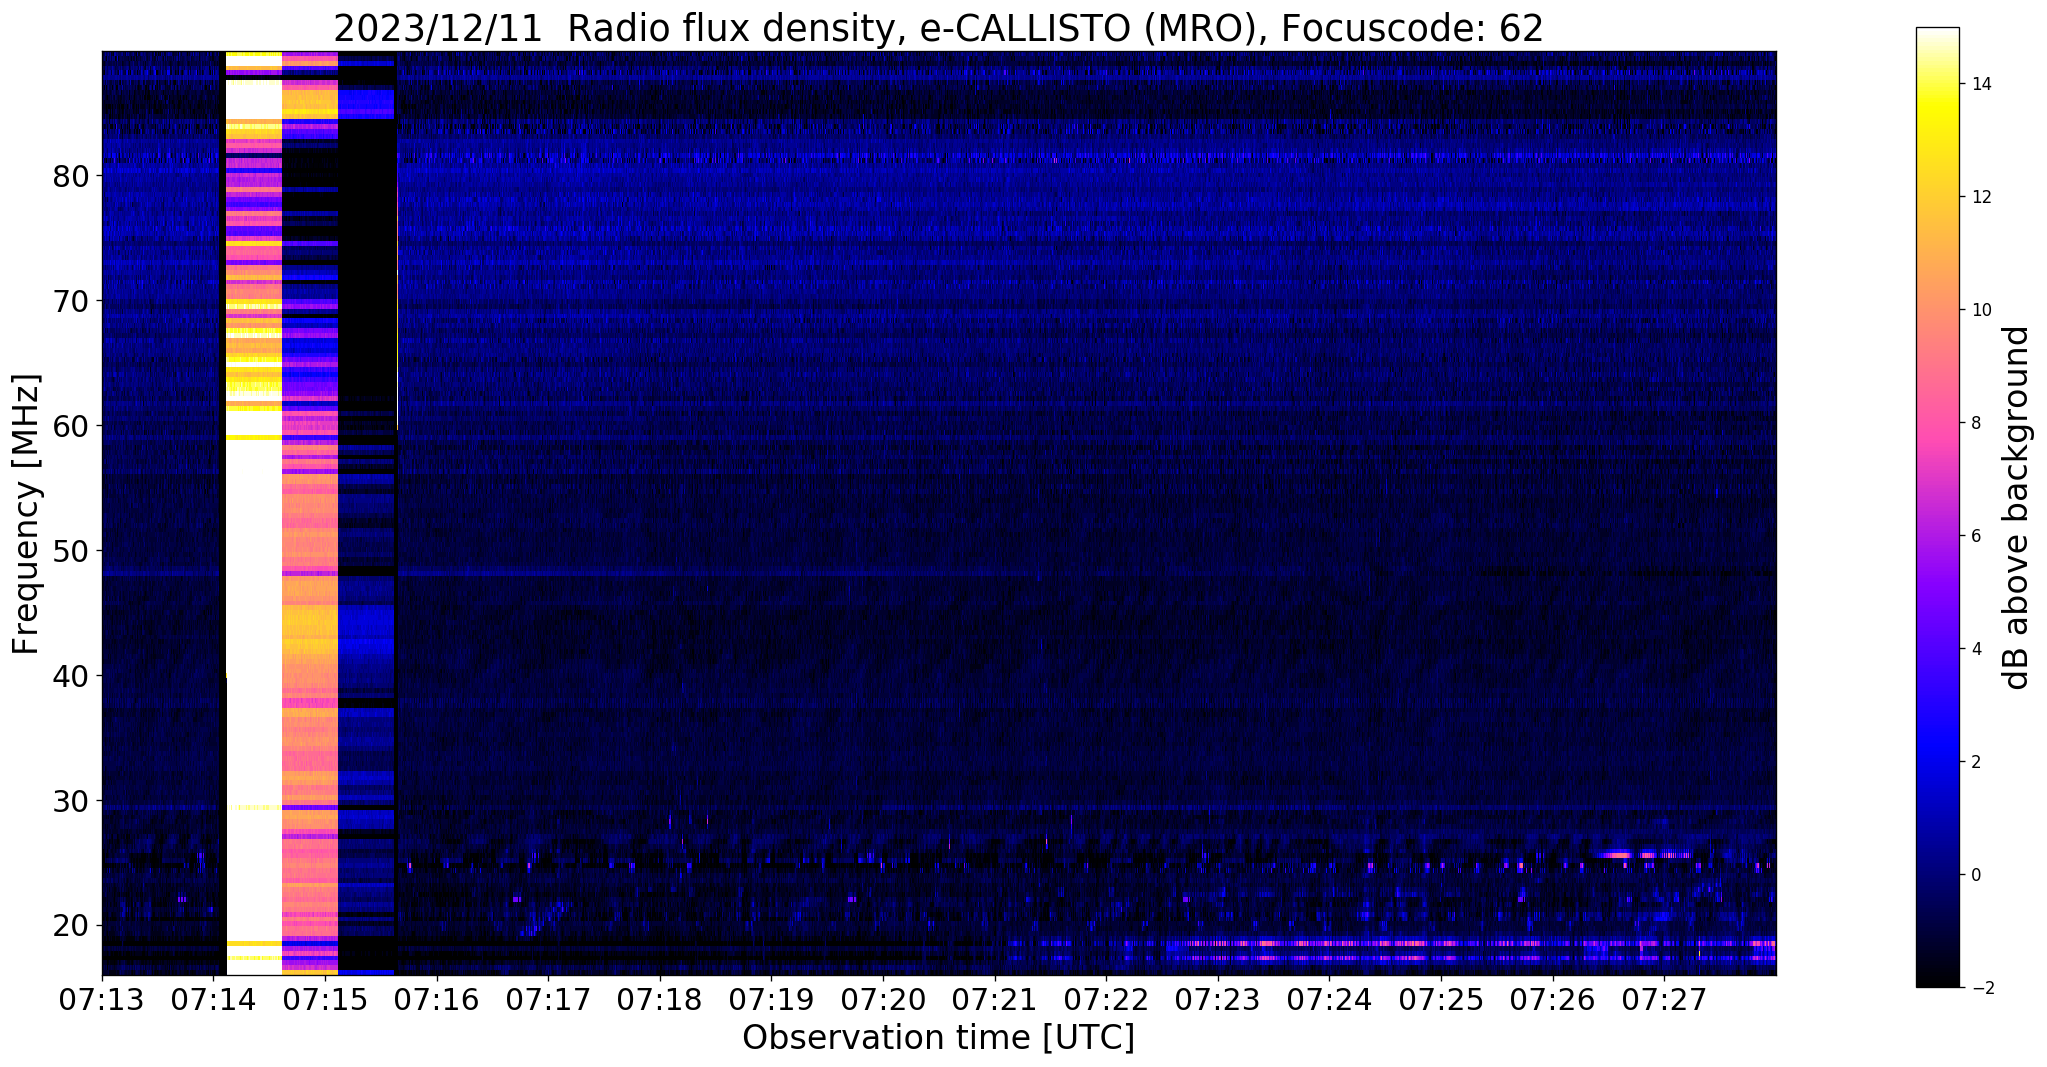
Task: Click the colorbar tick label 8
Action: point(1975,423)
